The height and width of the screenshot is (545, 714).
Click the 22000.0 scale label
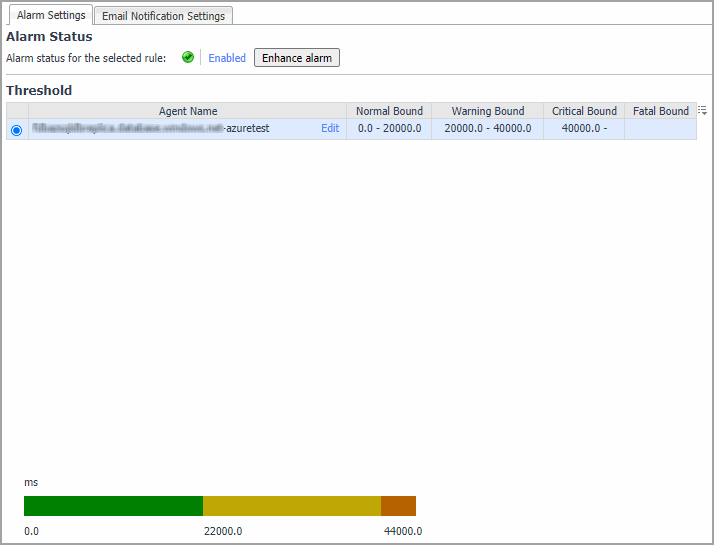pyautogui.click(x=223, y=531)
